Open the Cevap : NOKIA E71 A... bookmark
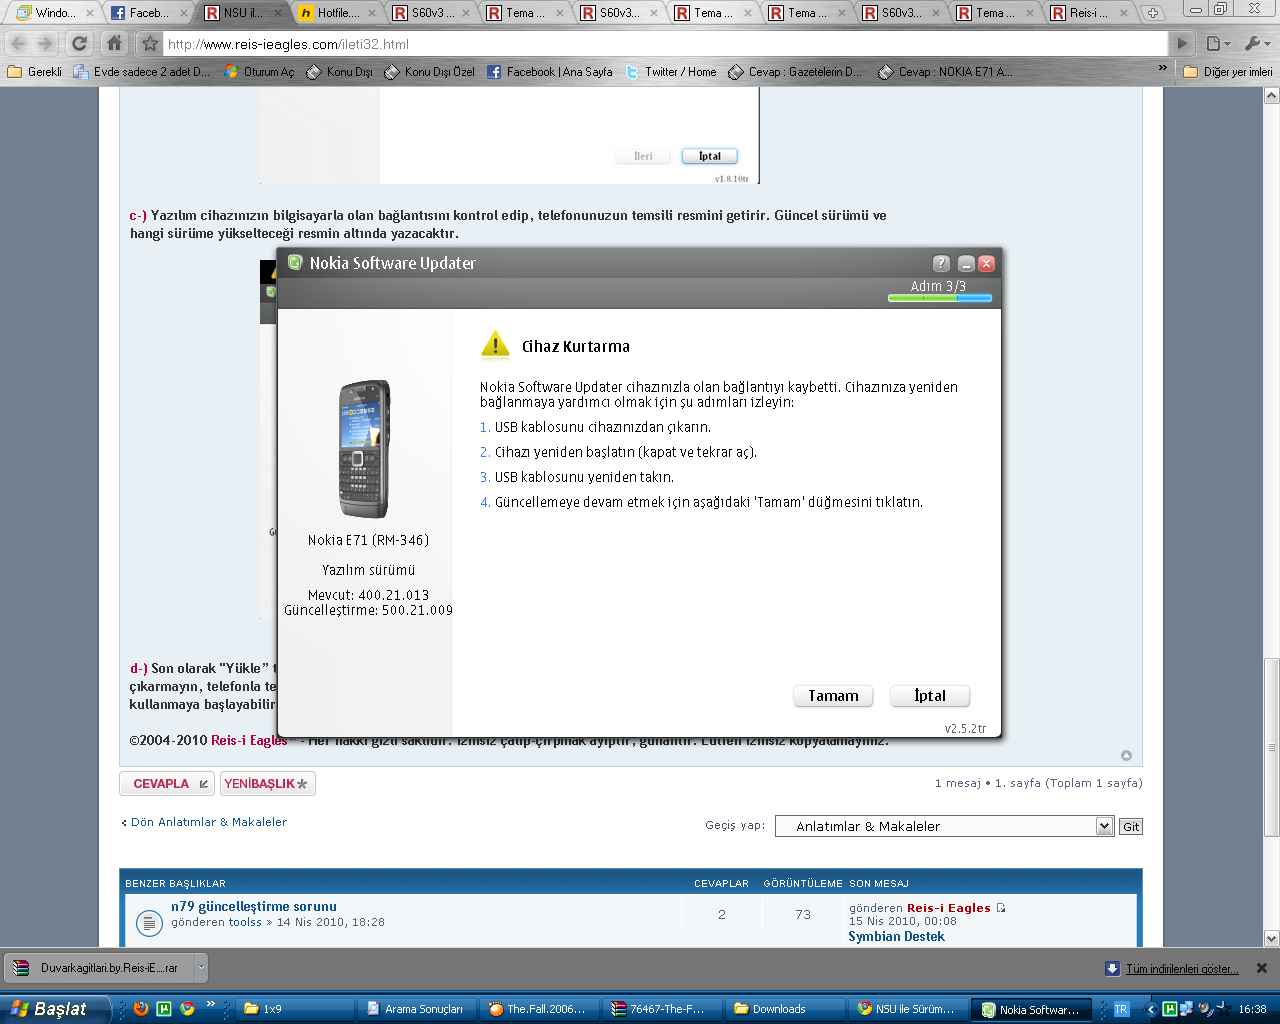Screen dimensions: 1280x1024 (x=945, y=72)
